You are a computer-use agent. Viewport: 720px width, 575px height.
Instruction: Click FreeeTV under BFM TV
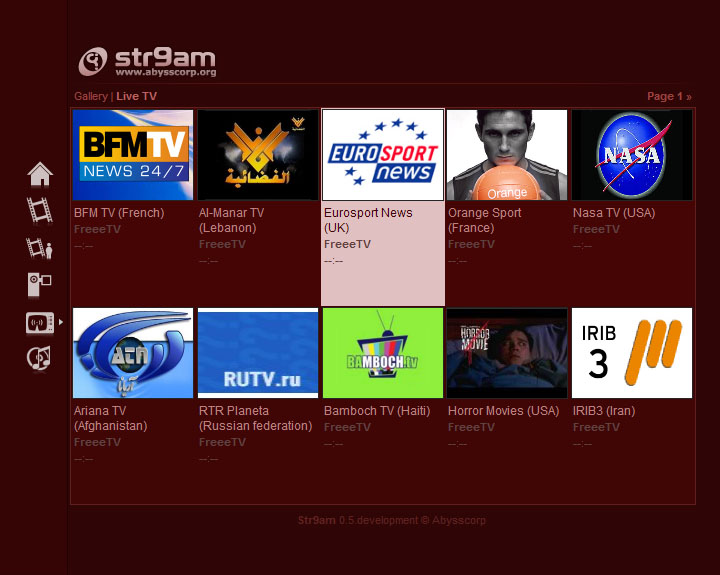(x=97, y=229)
